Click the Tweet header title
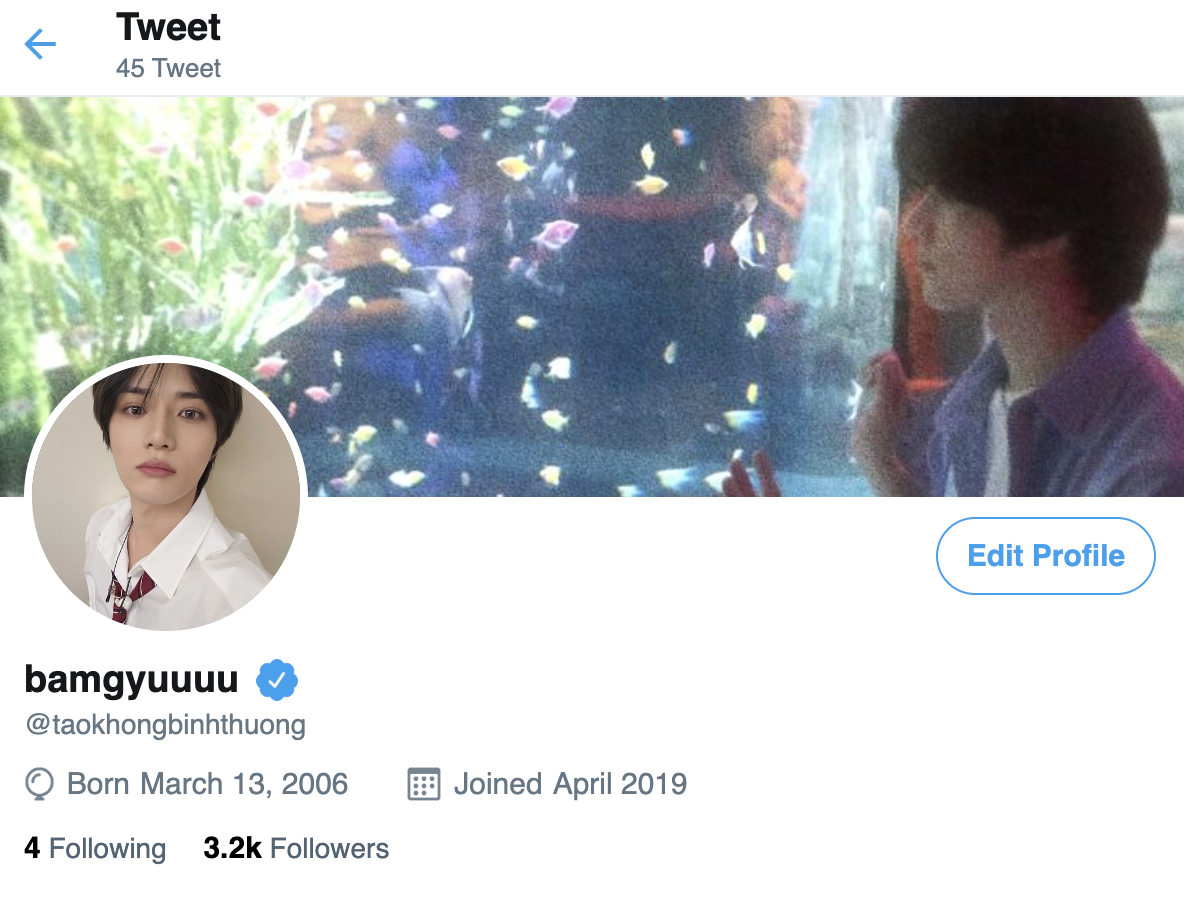This screenshot has width=1184, height=904. click(x=168, y=27)
